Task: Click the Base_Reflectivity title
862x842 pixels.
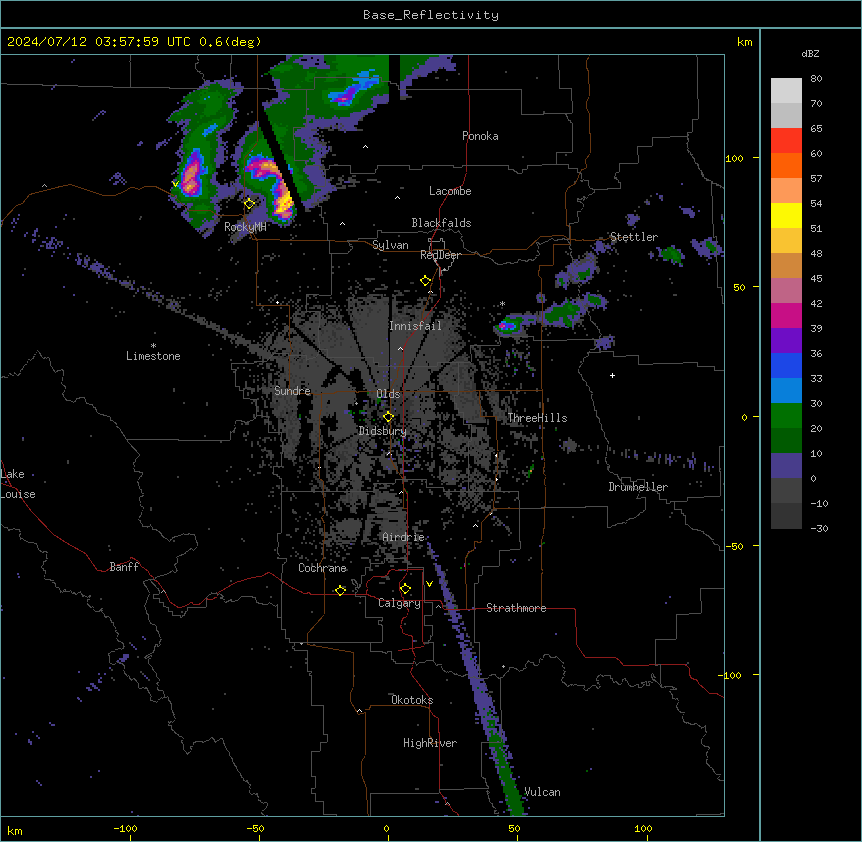Action: (431, 15)
